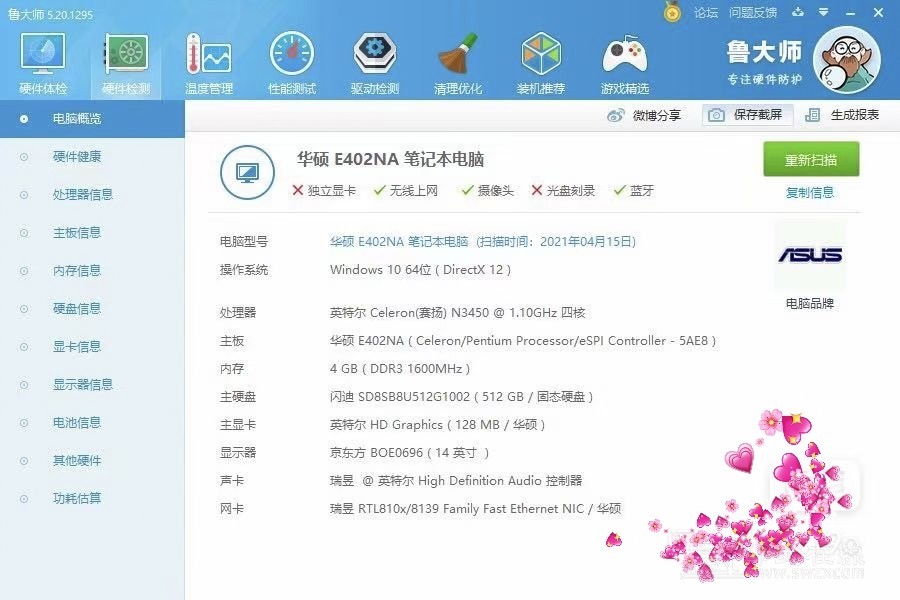Screen dimensions: 900x600
Task: Switch to 显卡信息 in the sidebar
Action: (77, 347)
